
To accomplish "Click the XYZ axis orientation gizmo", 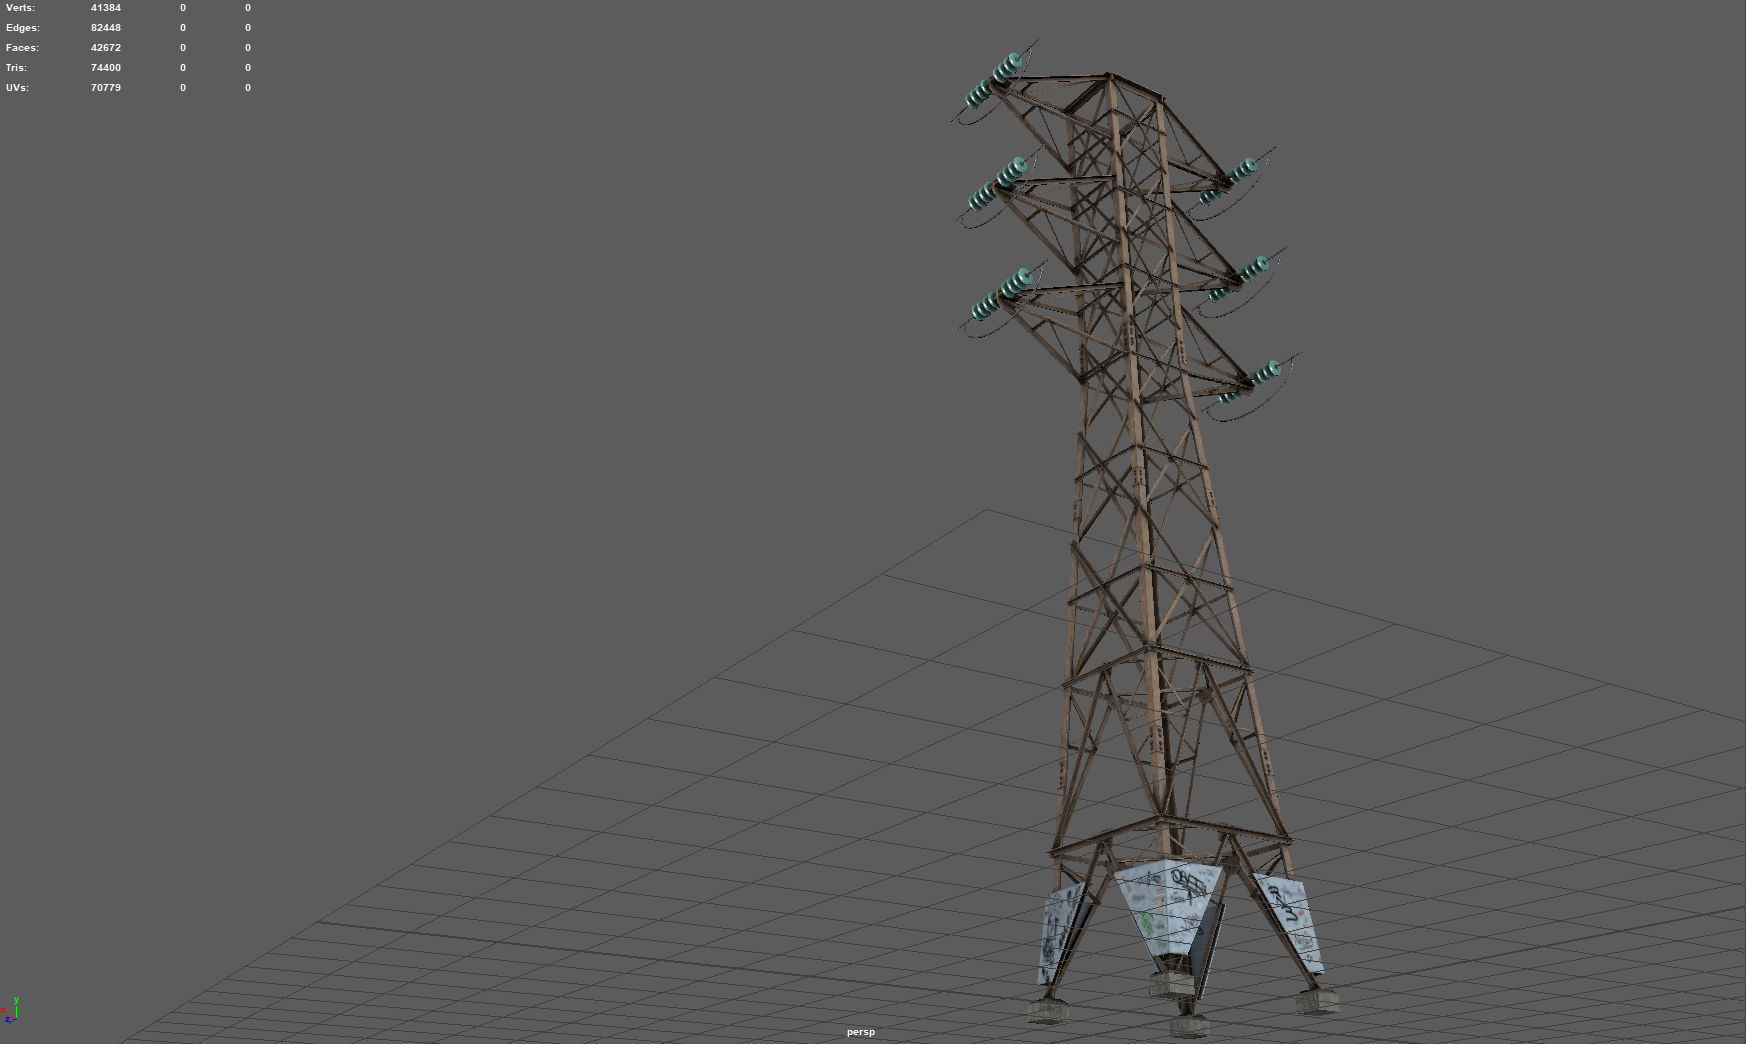I will [11, 1011].
